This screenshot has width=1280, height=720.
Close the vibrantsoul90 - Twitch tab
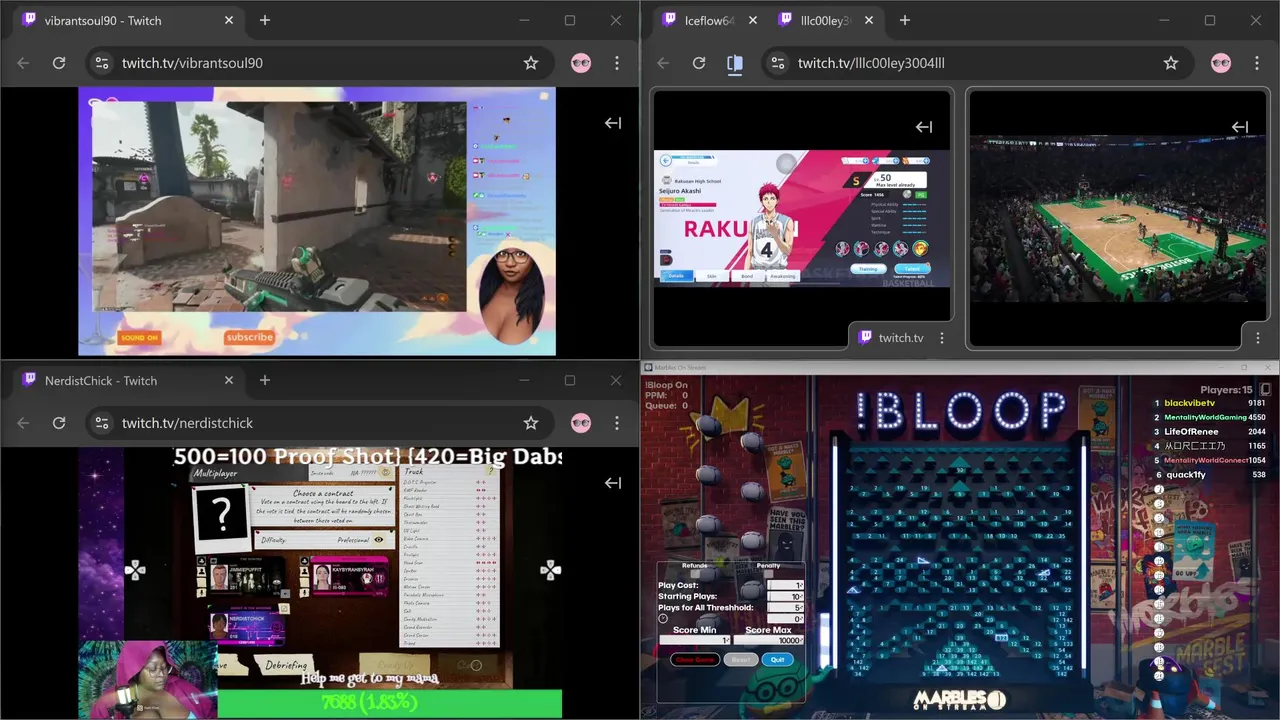coord(229,20)
